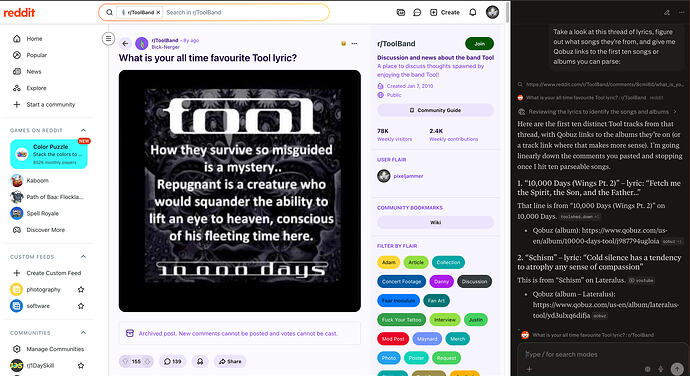
Task: Click the post Share button
Action: pyautogui.click(x=230, y=361)
